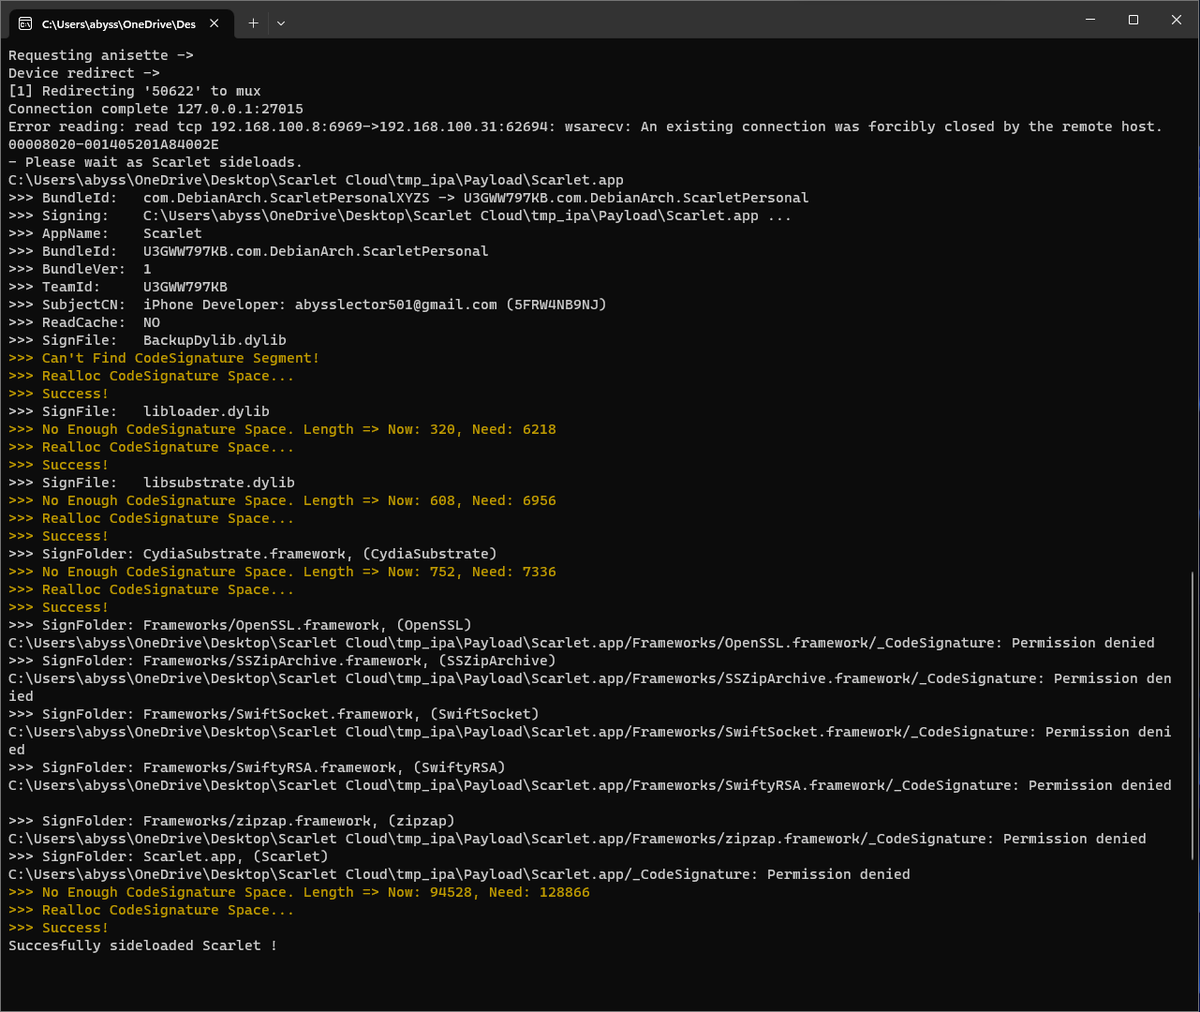Image resolution: width=1200 pixels, height=1012 pixels.
Task: Close the terminal window
Action: point(1176,19)
